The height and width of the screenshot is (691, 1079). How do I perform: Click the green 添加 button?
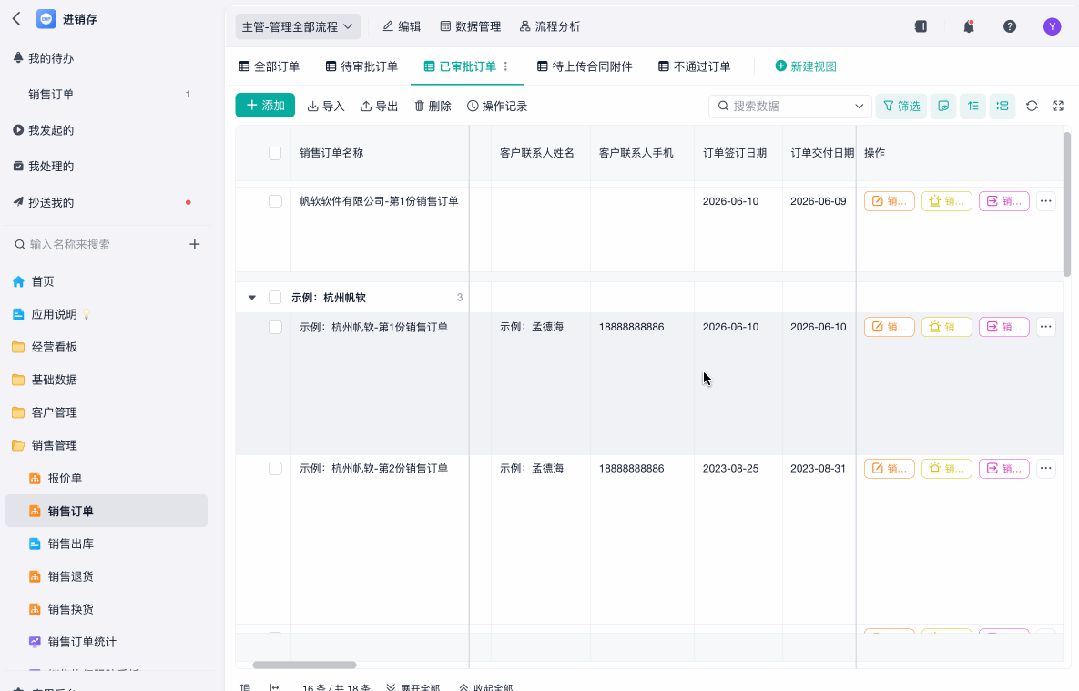pyautogui.click(x=265, y=105)
